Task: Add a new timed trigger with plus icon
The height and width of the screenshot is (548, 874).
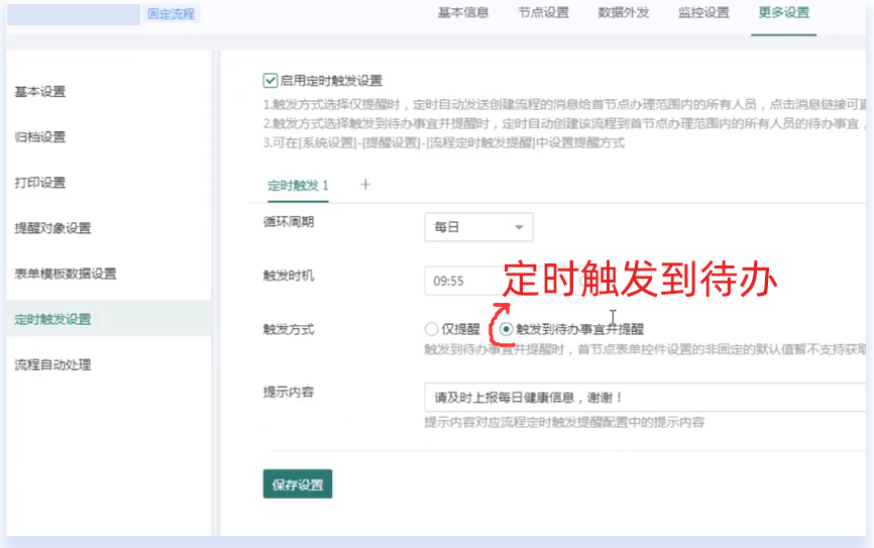Action: tap(365, 185)
